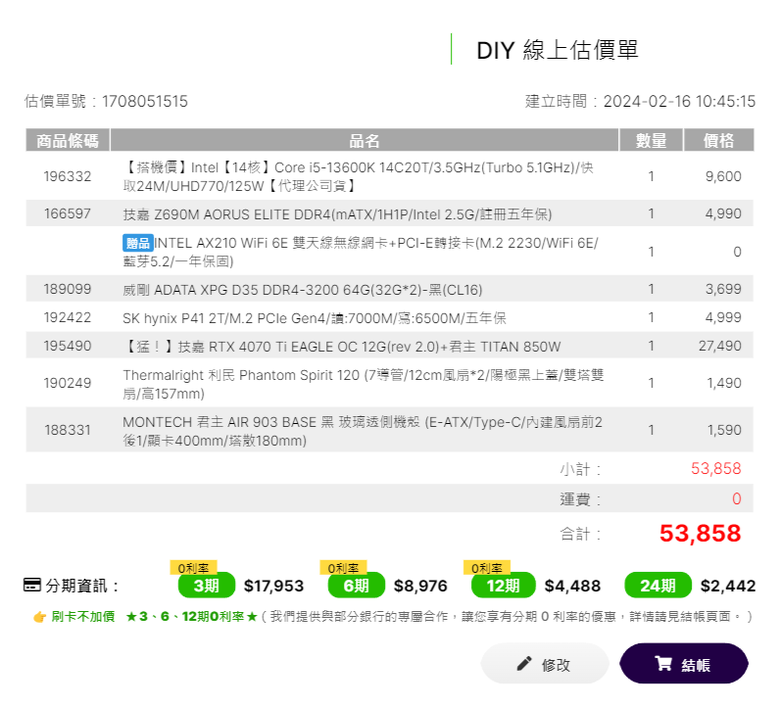Select the 6期 installment badge

point(356,585)
